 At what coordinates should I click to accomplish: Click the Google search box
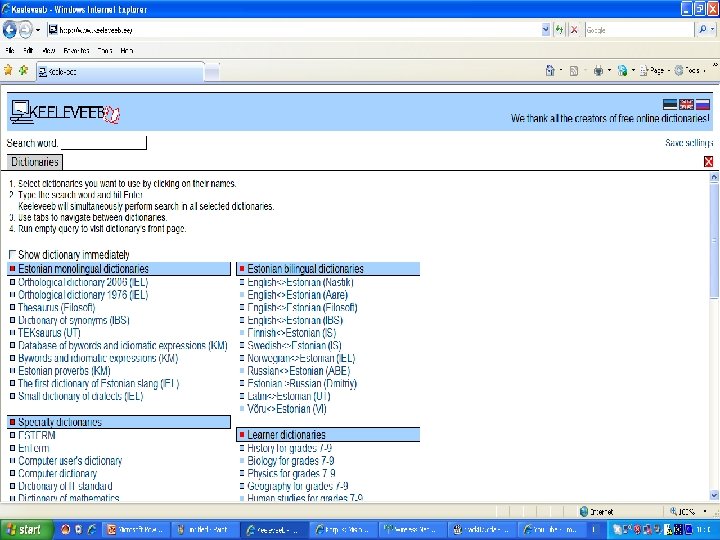click(x=639, y=30)
